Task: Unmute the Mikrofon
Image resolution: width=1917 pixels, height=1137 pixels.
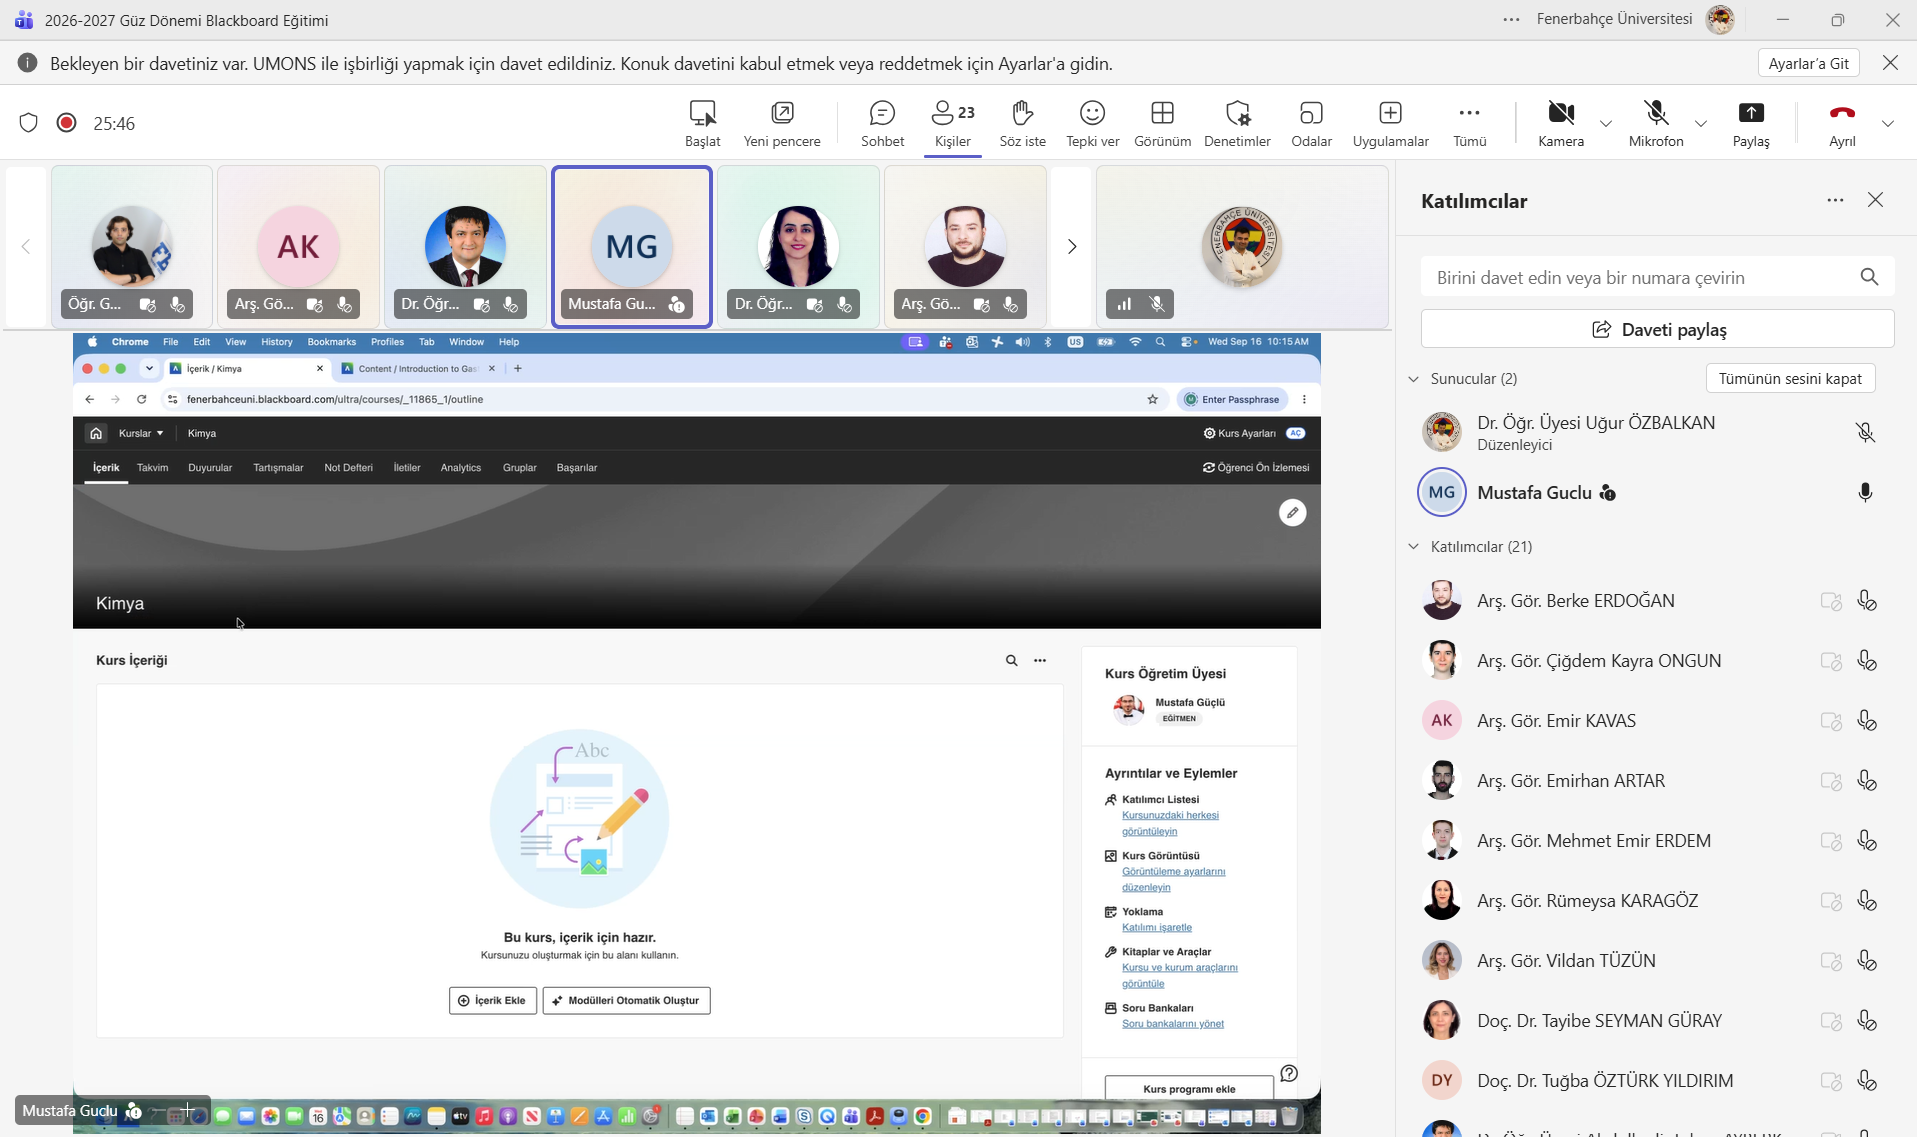Action: coord(1656,123)
